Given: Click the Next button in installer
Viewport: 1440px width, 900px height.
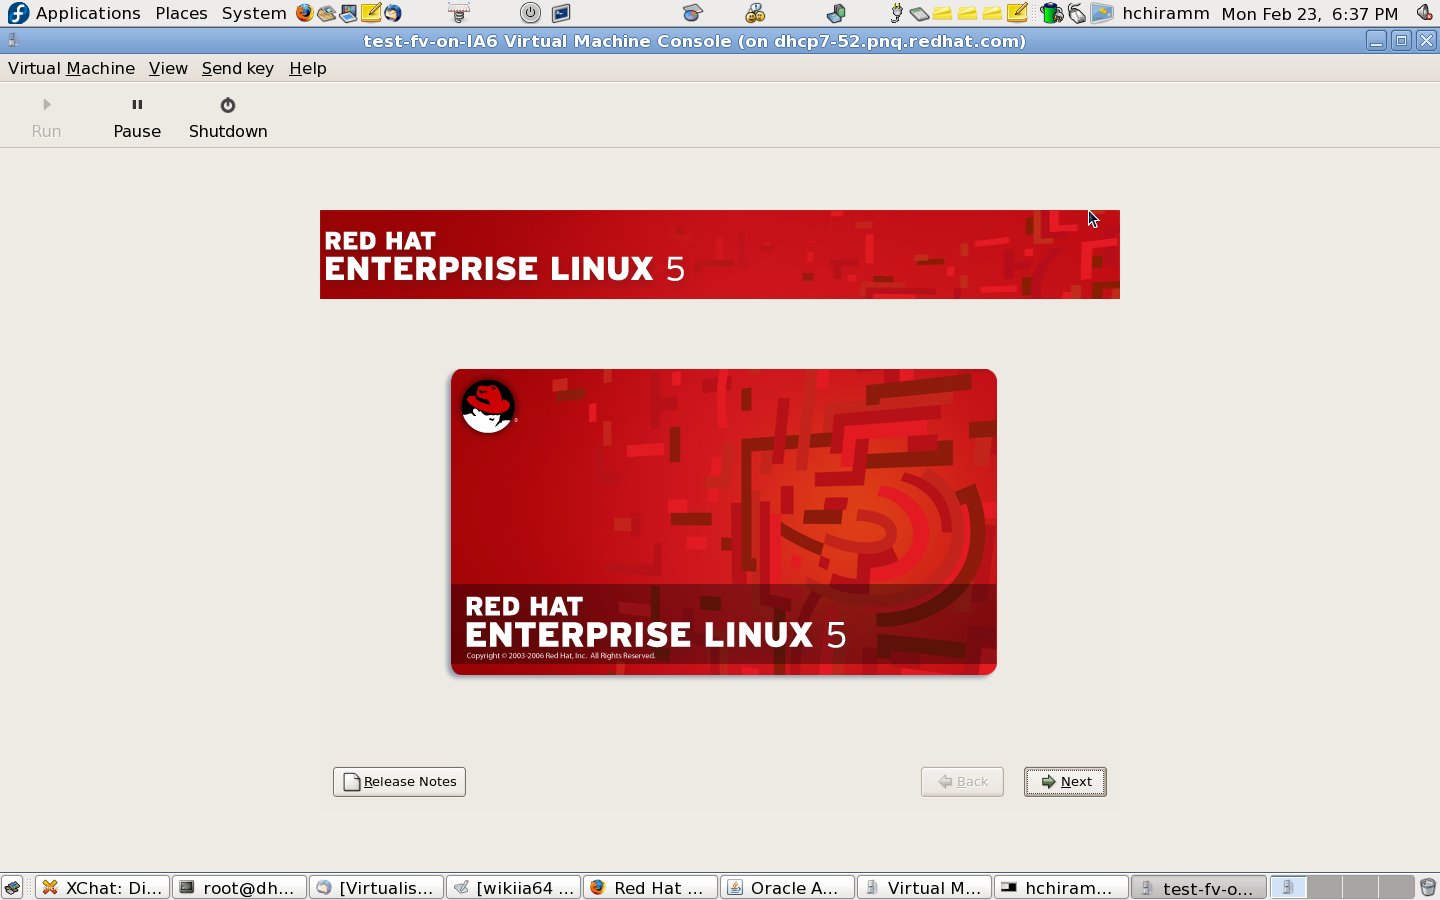Looking at the screenshot, I should (x=1065, y=782).
